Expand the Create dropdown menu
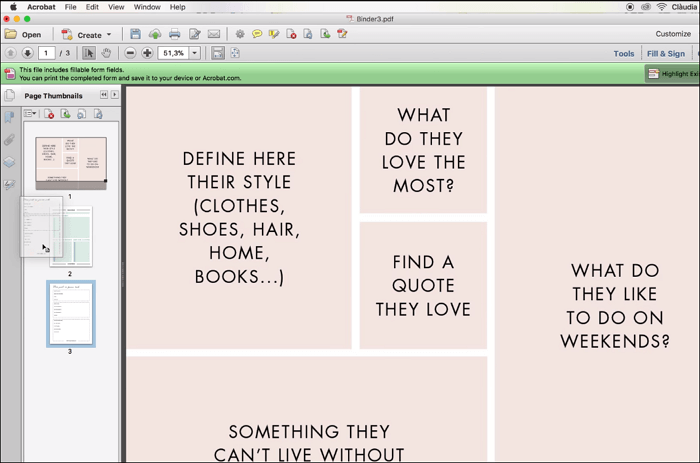 (x=108, y=35)
